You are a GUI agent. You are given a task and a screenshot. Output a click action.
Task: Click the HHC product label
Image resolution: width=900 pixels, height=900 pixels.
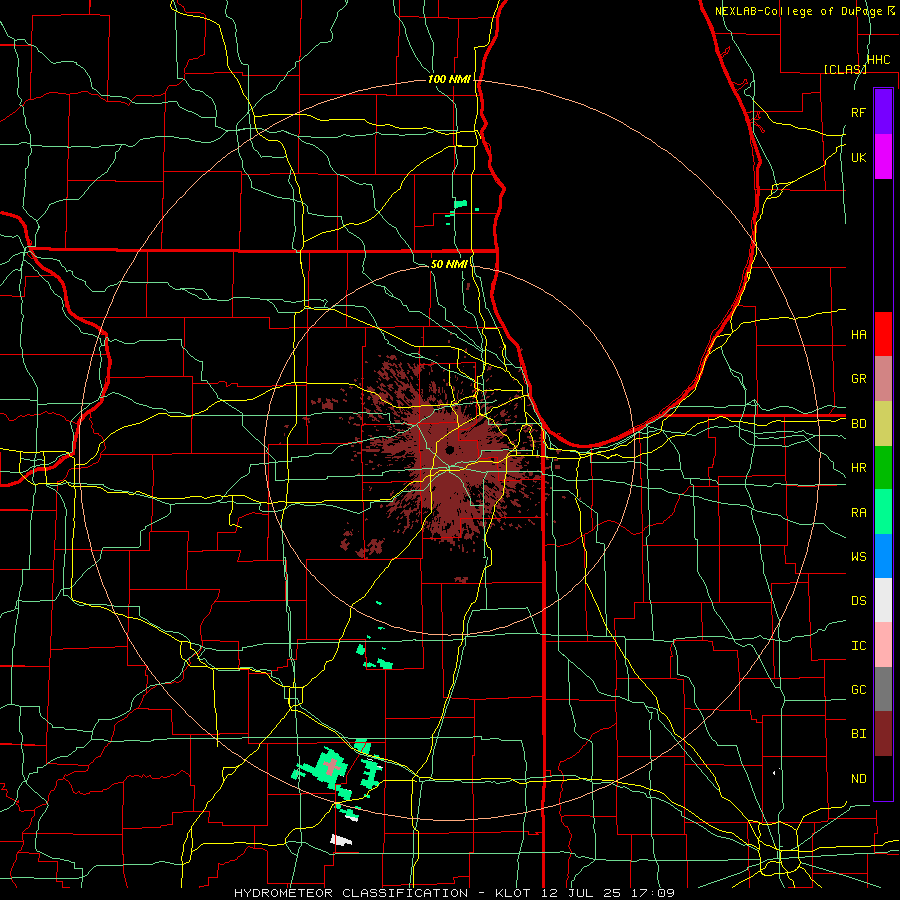(878, 60)
